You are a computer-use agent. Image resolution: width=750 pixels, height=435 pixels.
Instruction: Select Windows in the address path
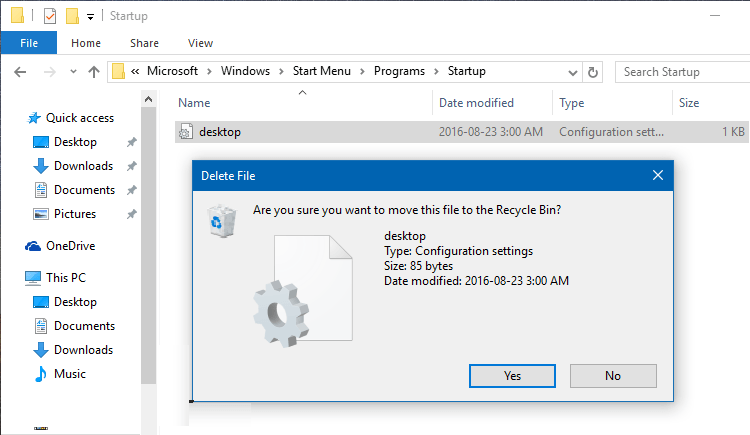(x=245, y=71)
